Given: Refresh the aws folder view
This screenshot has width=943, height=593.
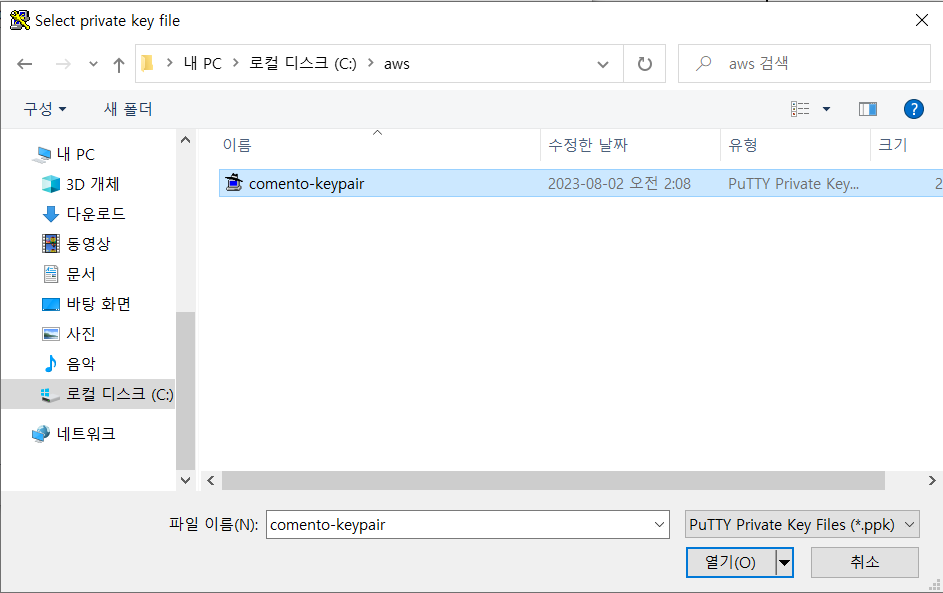Looking at the screenshot, I should [x=645, y=64].
